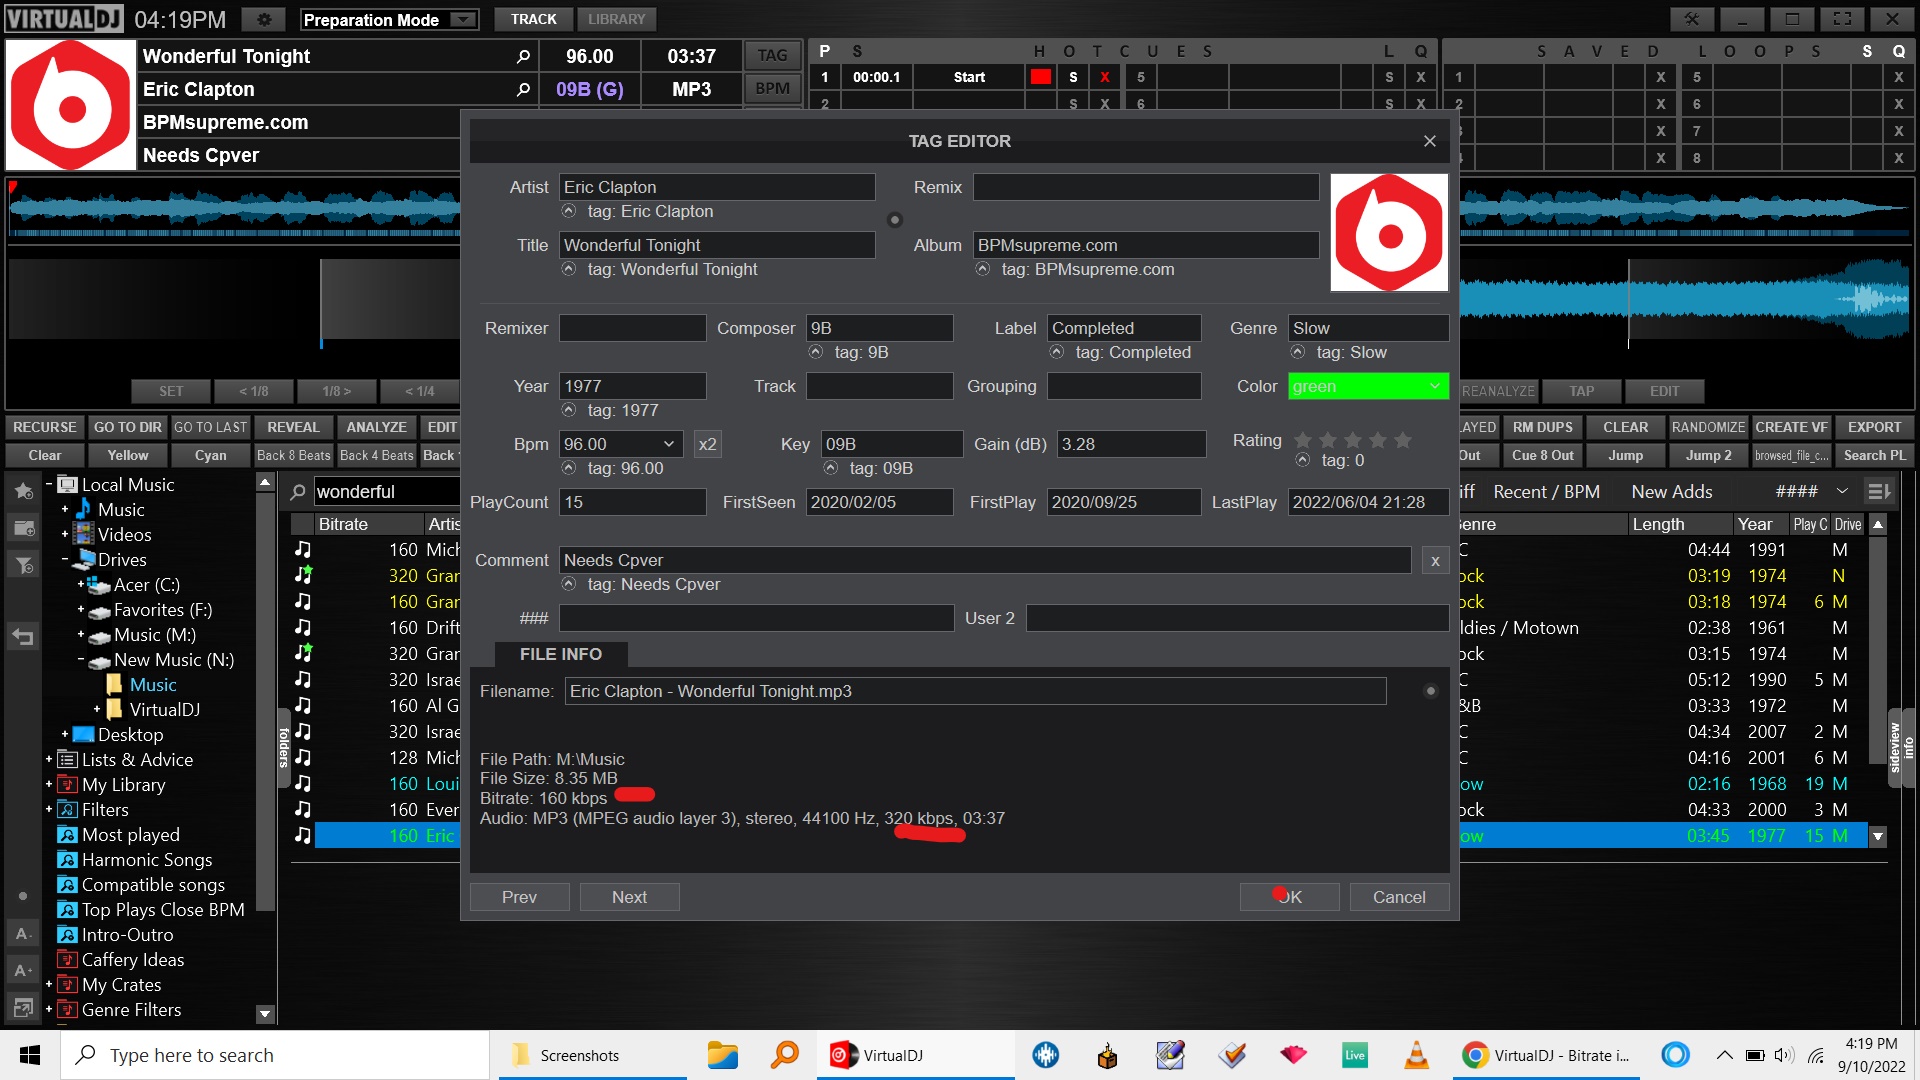Apply Artist tag suggestion arrow for Eric Clapton

569,211
